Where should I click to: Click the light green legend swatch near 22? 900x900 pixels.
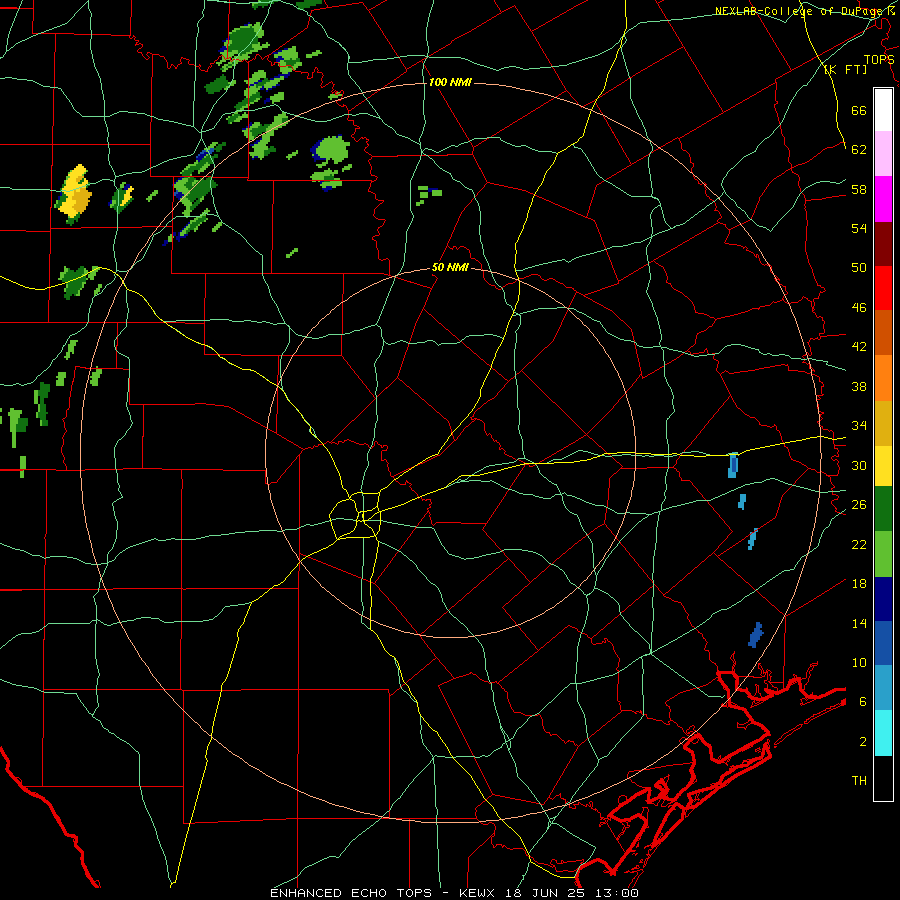(883, 554)
